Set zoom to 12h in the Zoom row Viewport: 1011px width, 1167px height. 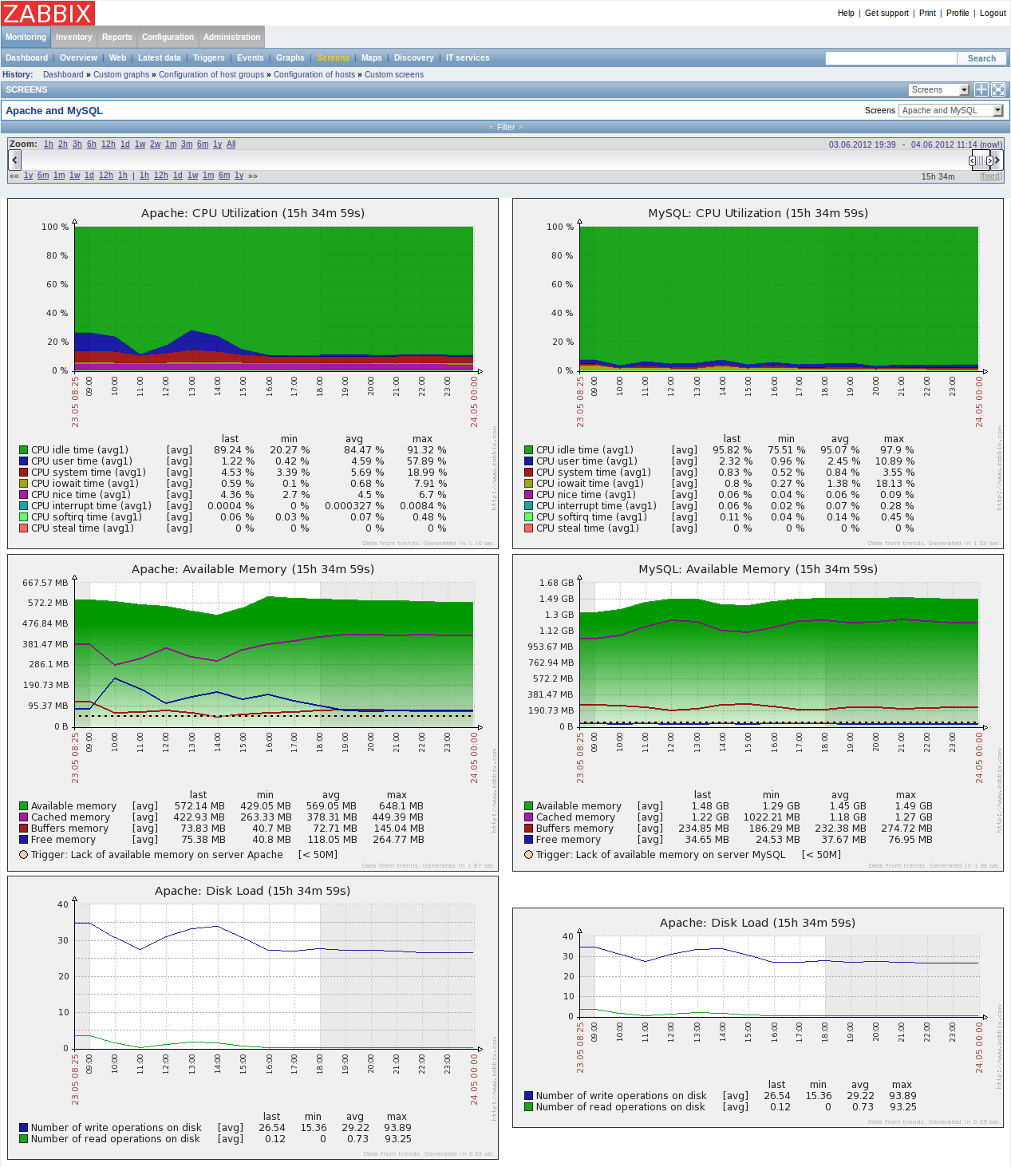pos(107,144)
